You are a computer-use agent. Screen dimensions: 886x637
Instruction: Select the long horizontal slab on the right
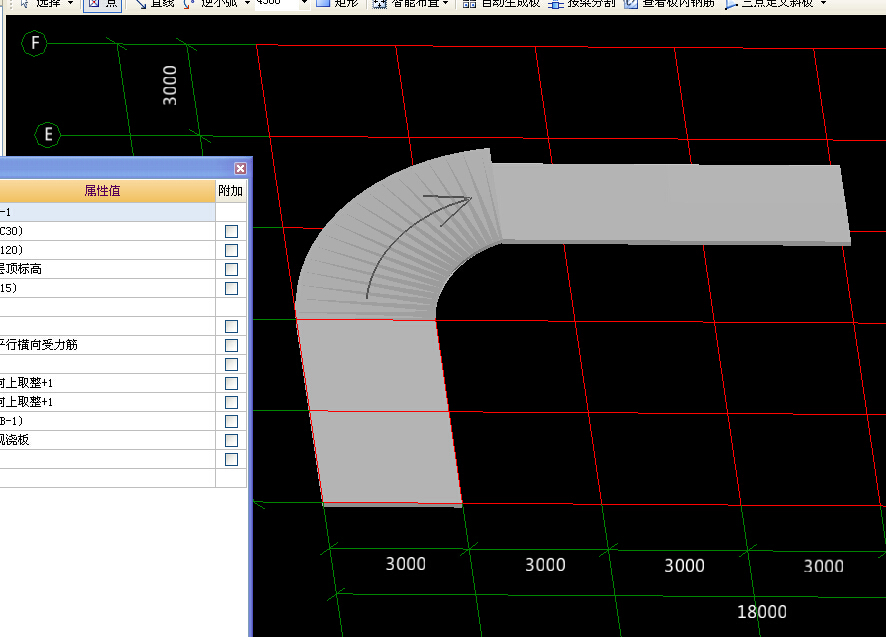670,203
